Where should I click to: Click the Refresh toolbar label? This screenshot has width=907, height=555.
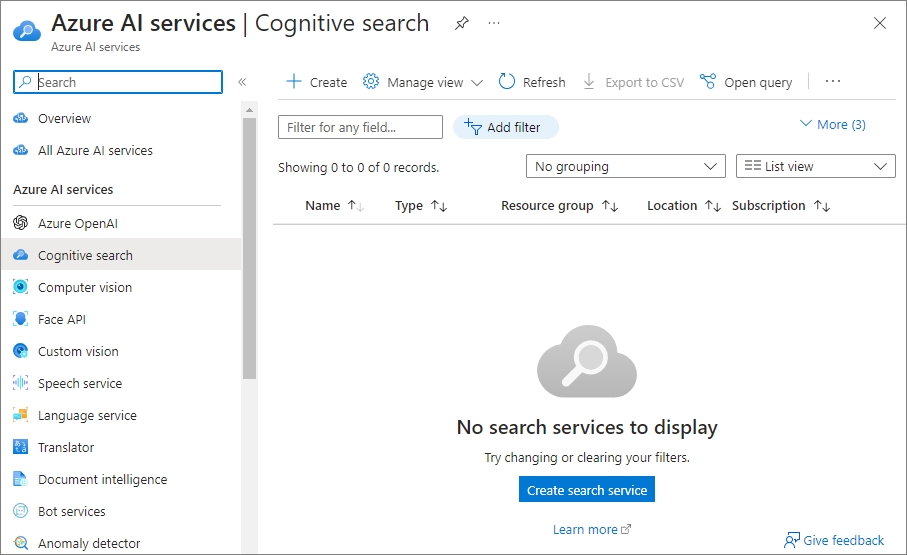(544, 83)
